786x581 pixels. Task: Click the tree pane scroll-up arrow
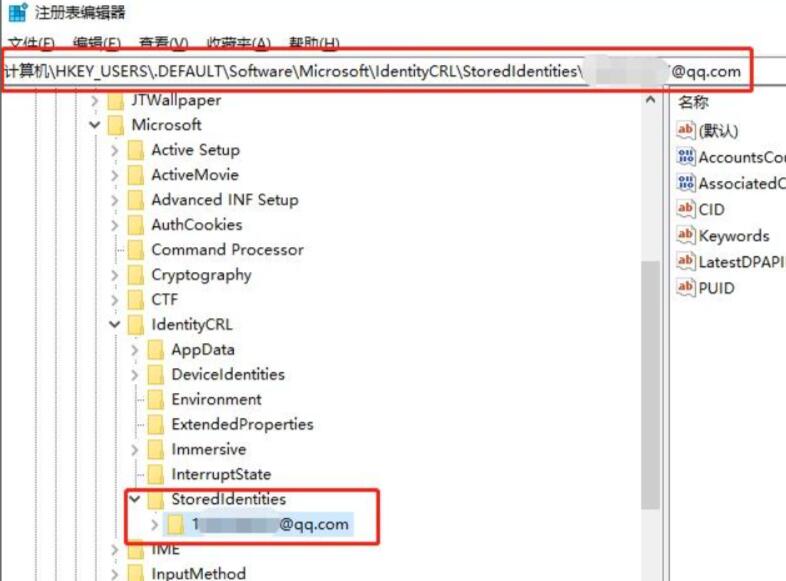(650, 101)
